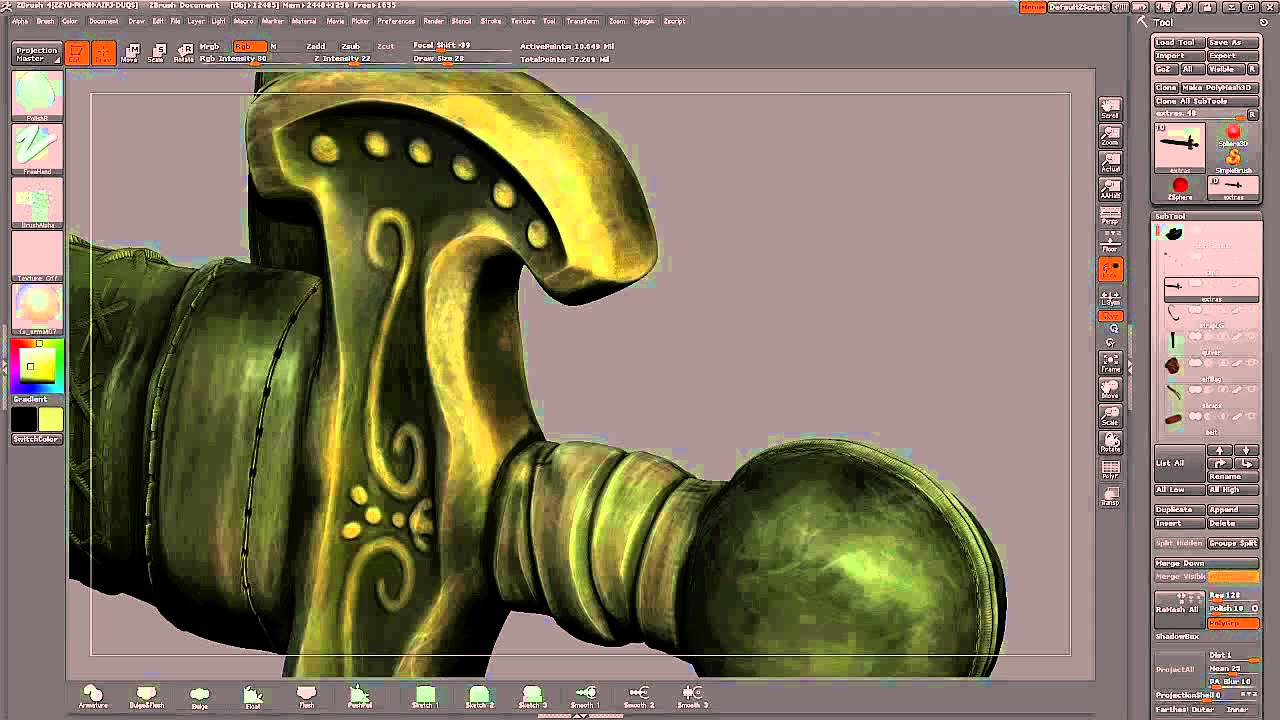The height and width of the screenshot is (720, 1280).
Task: Open the Transform menu
Action: [583, 21]
